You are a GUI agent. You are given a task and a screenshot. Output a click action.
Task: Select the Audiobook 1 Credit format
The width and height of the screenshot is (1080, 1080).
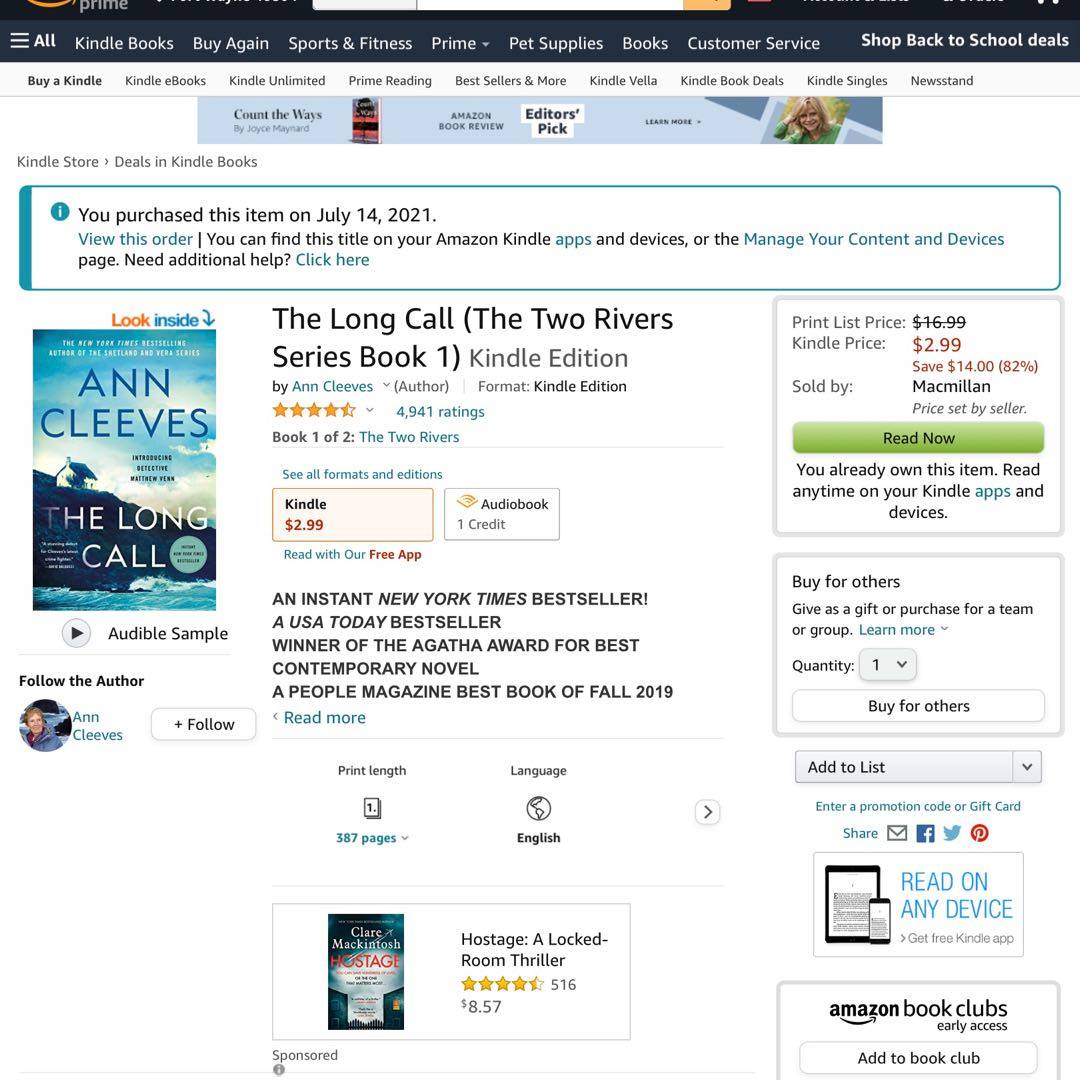click(501, 515)
